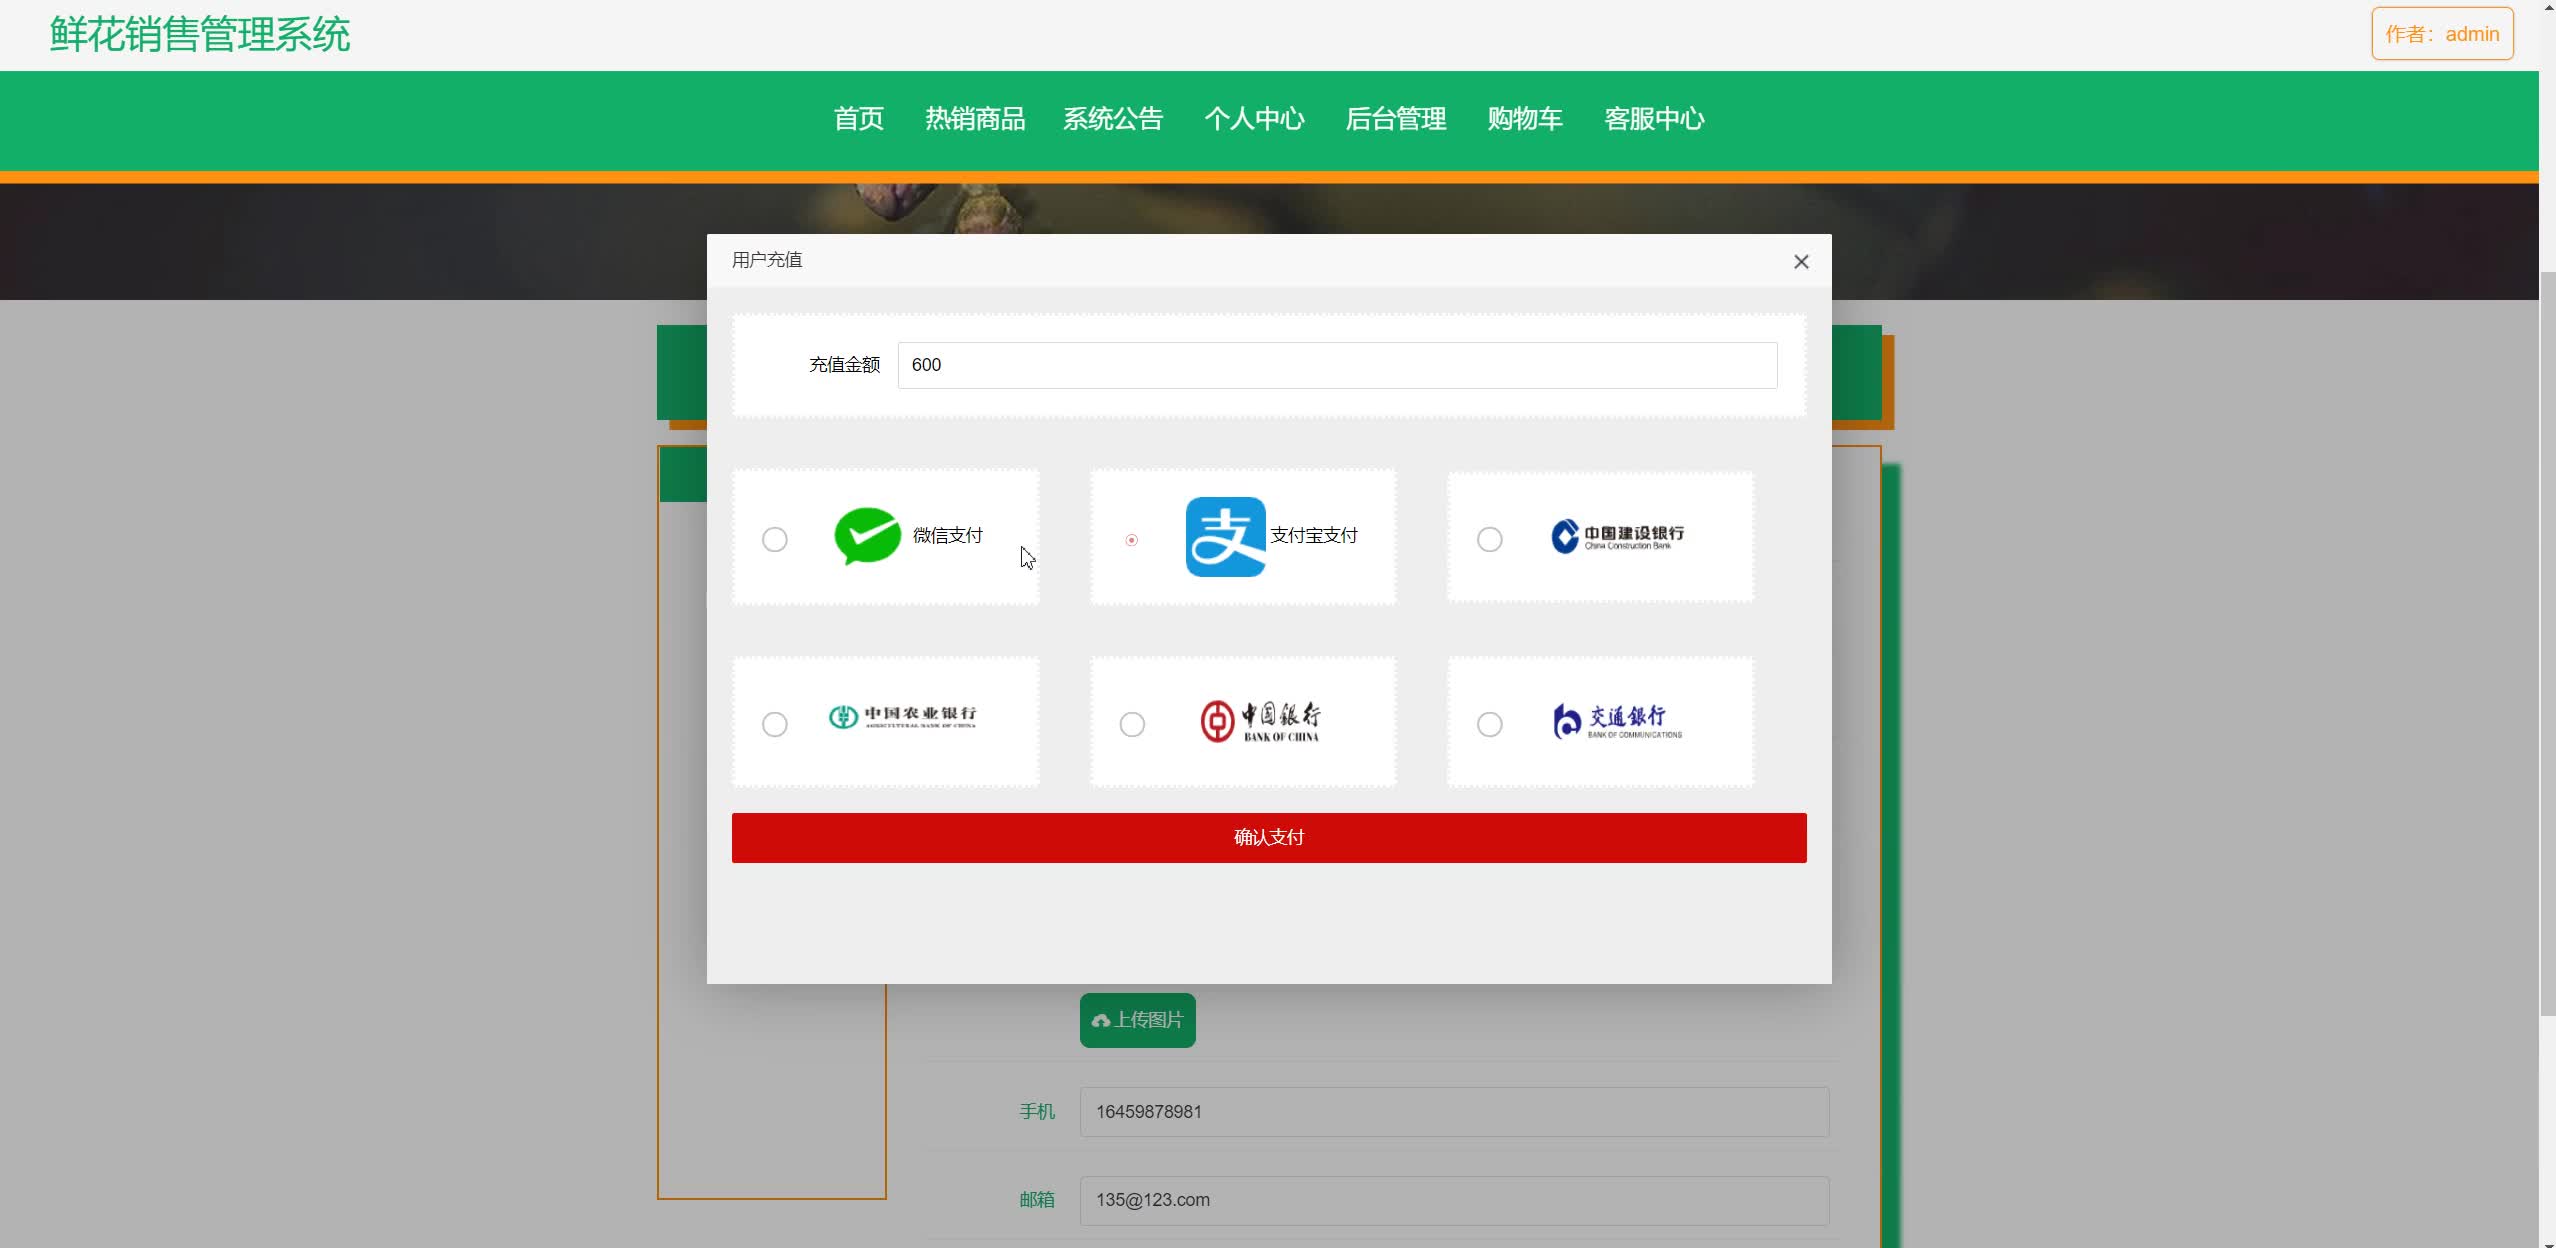
Task: Click the Alipay blue logo
Action: coord(1225,536)
